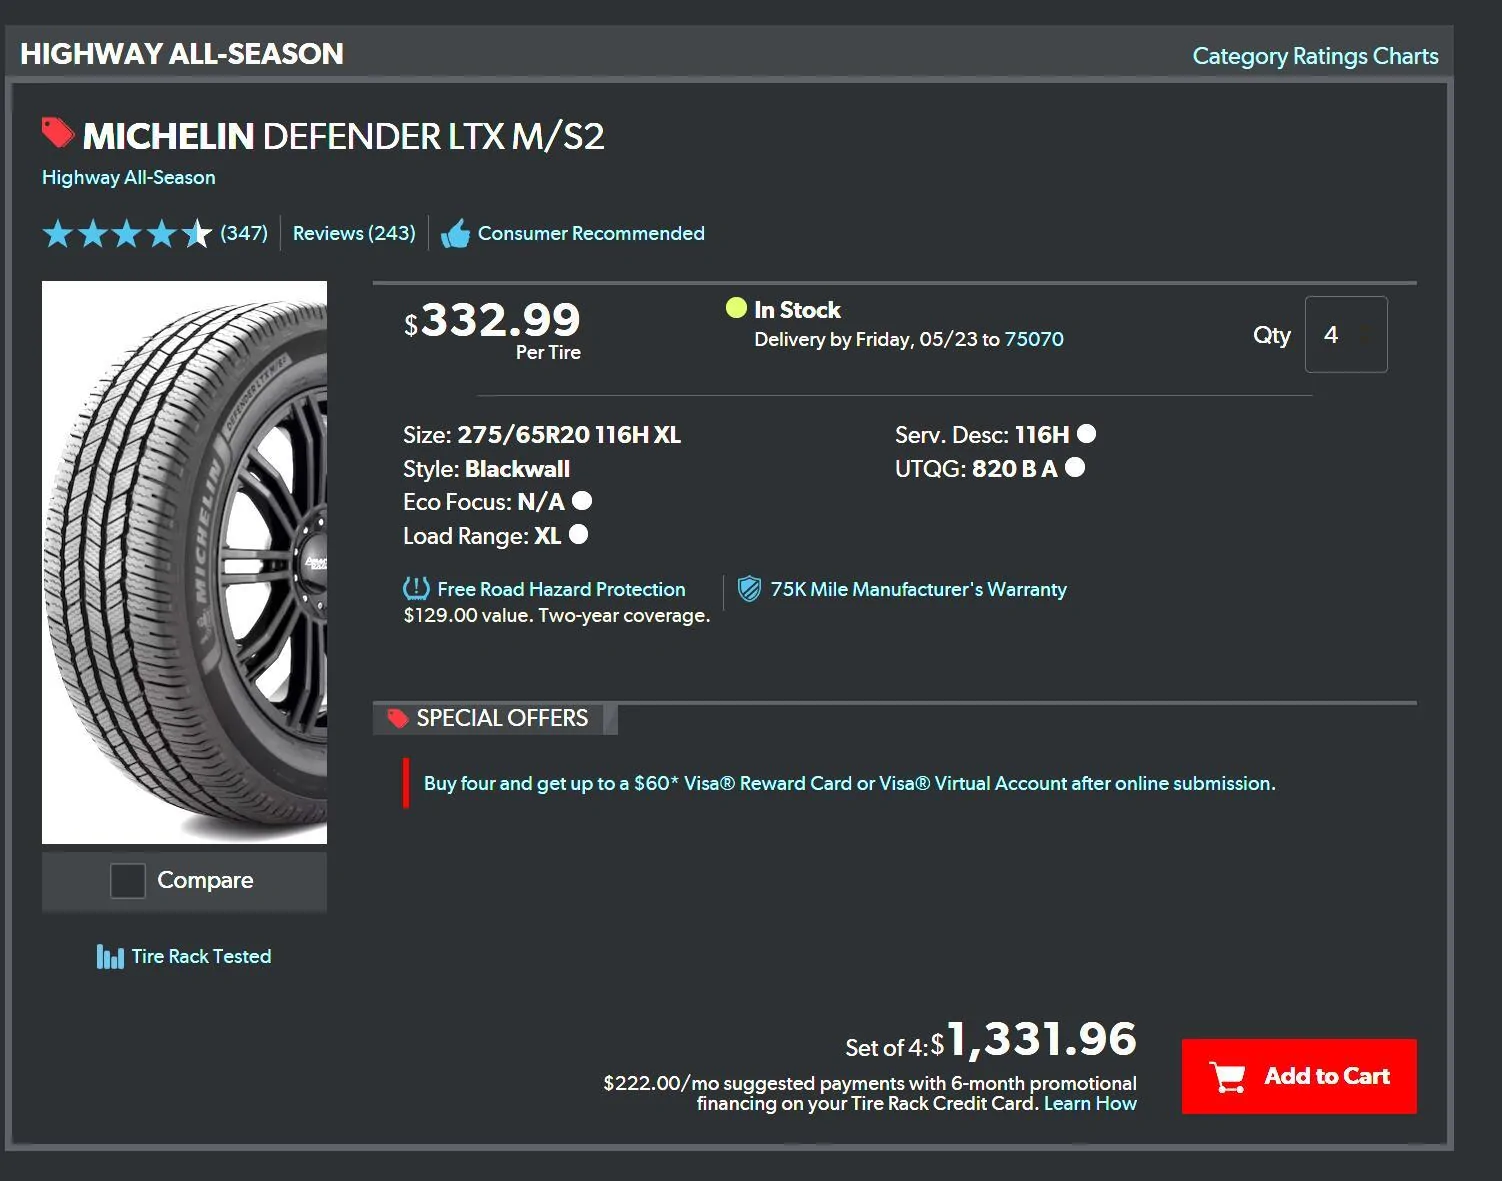This screenshot has height=1181, width=1502.
Task: Click the Road Hazard Protection tire icon
Action: click(x=416, y=588)
